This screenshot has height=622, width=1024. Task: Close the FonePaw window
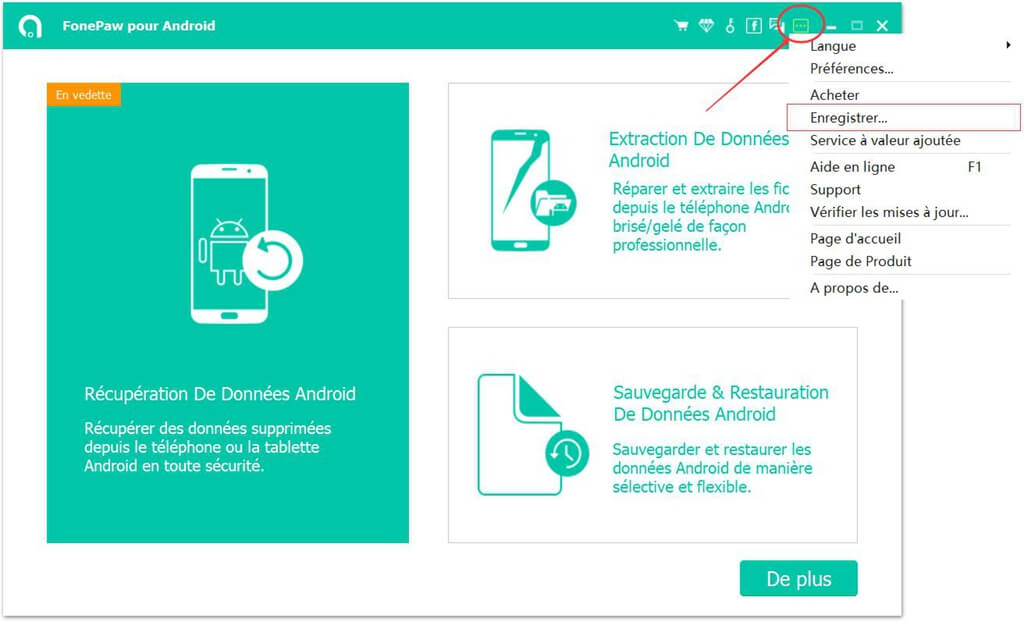point(882,25)
